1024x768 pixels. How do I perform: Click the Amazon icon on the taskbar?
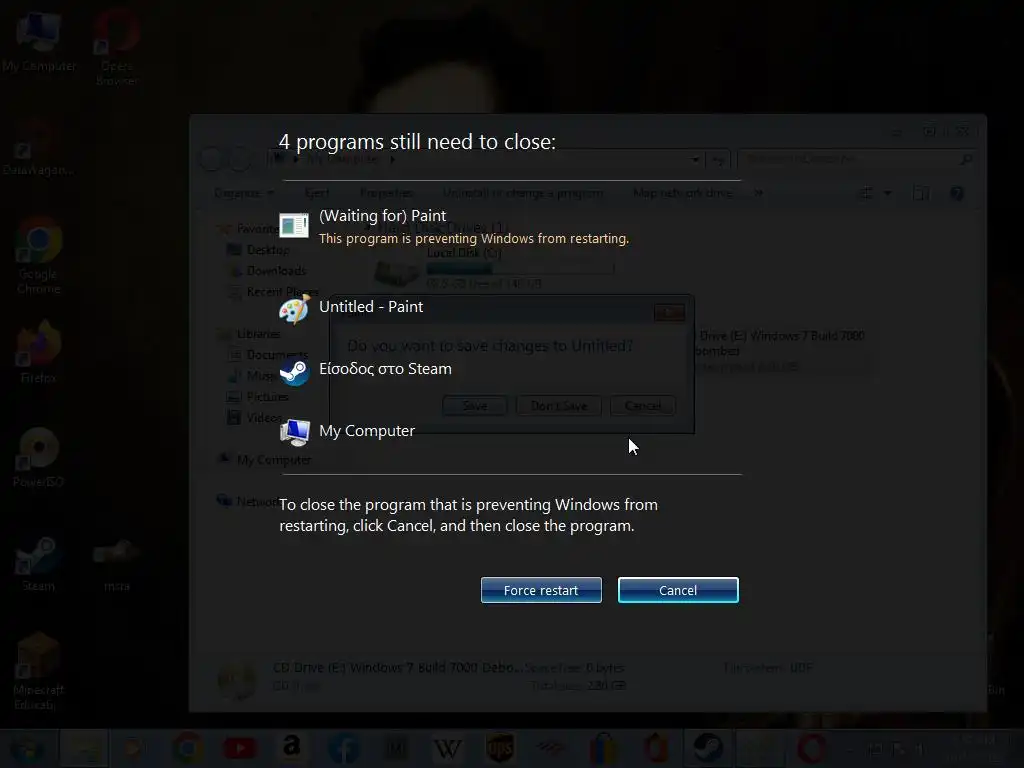click(292, 747)
